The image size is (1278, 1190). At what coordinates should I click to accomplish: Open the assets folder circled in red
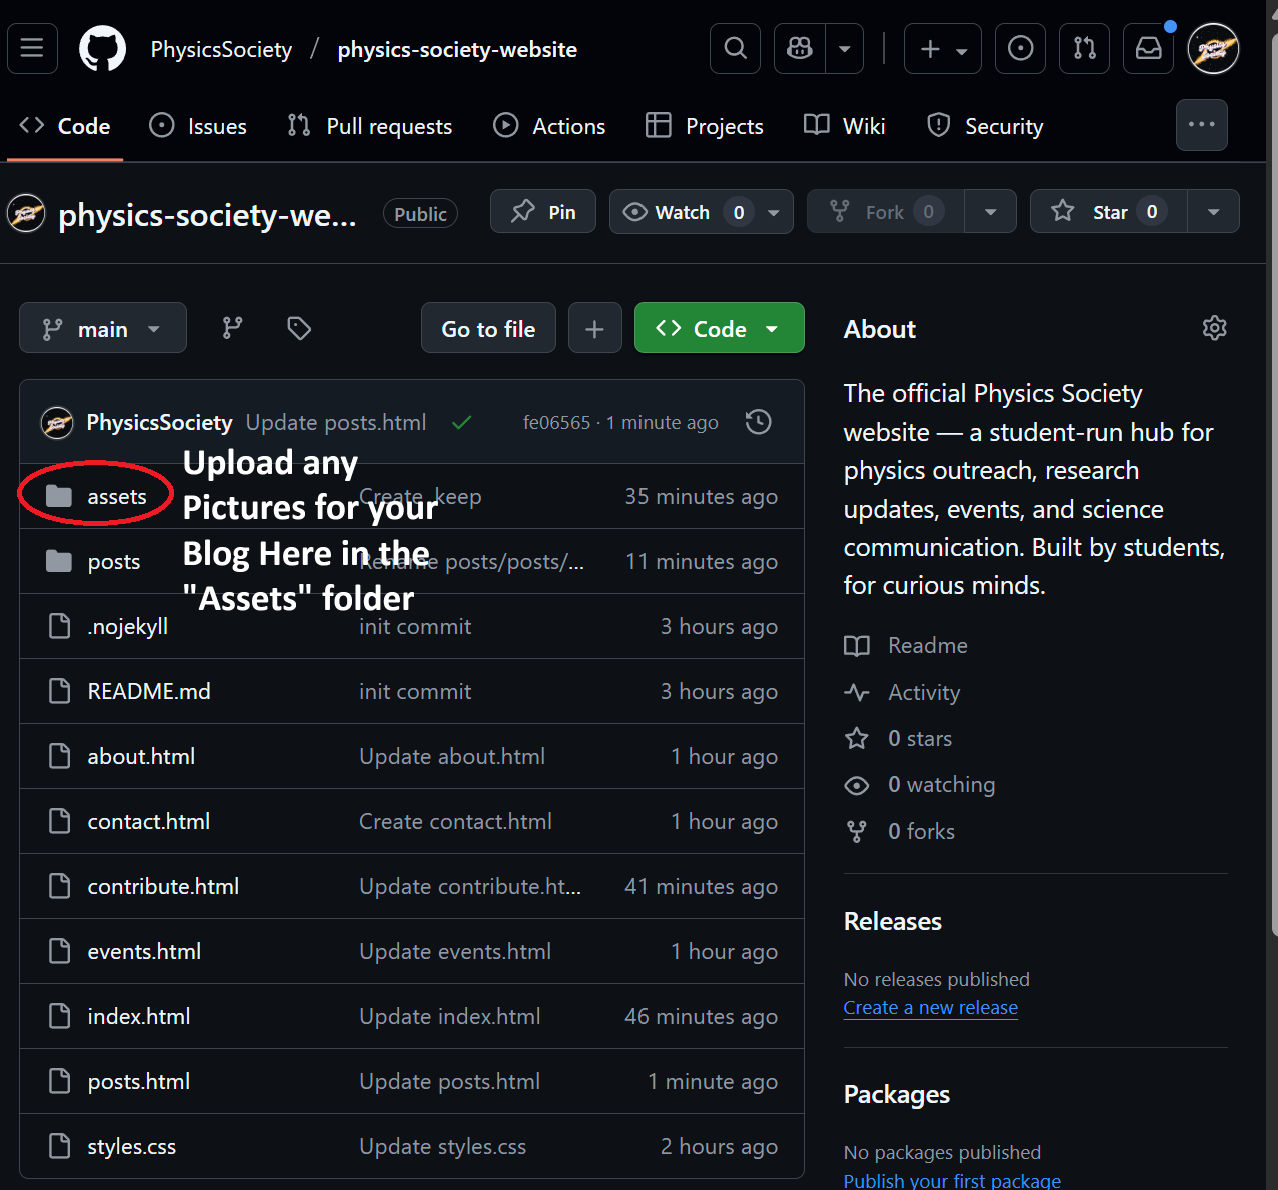(117, 495)
